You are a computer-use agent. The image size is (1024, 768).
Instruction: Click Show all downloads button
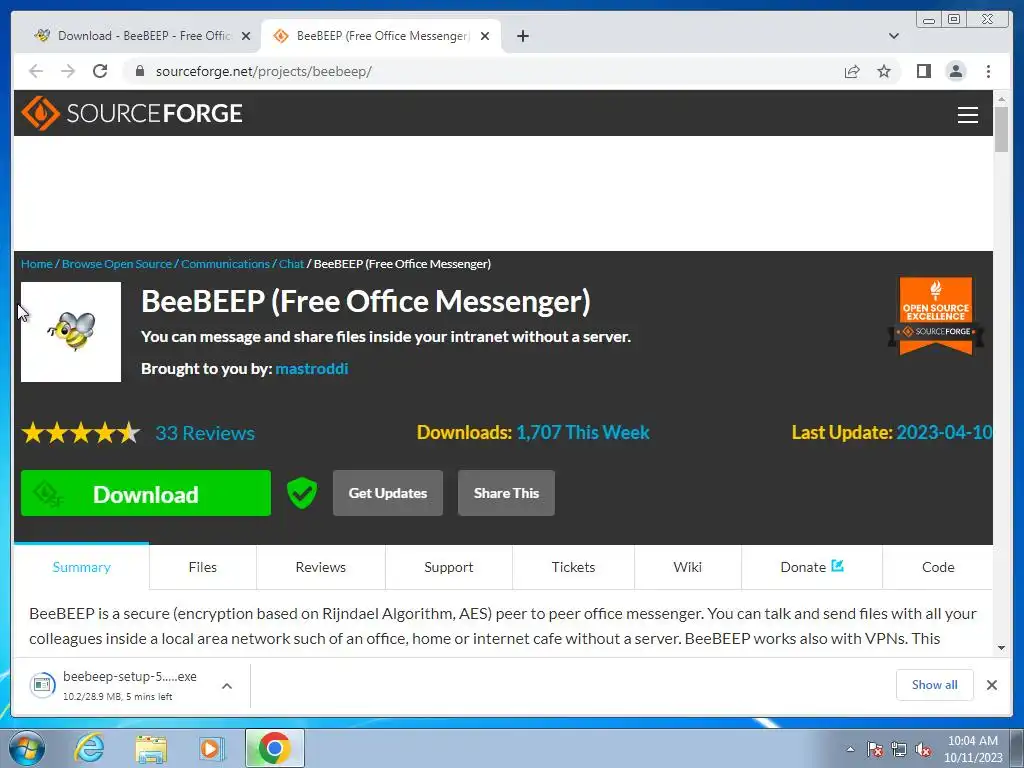tap(935, 685)
